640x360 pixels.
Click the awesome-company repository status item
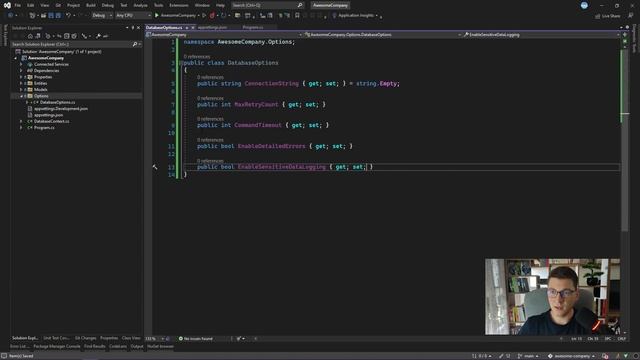[571, 356]
